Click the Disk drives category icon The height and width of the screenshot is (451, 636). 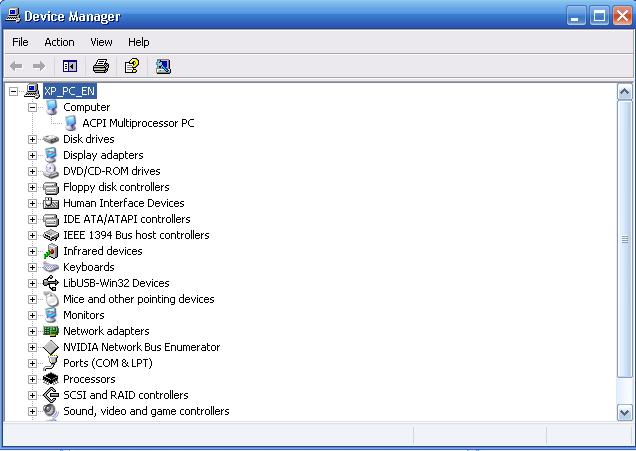pyautogui.click(x=51, y=140)
